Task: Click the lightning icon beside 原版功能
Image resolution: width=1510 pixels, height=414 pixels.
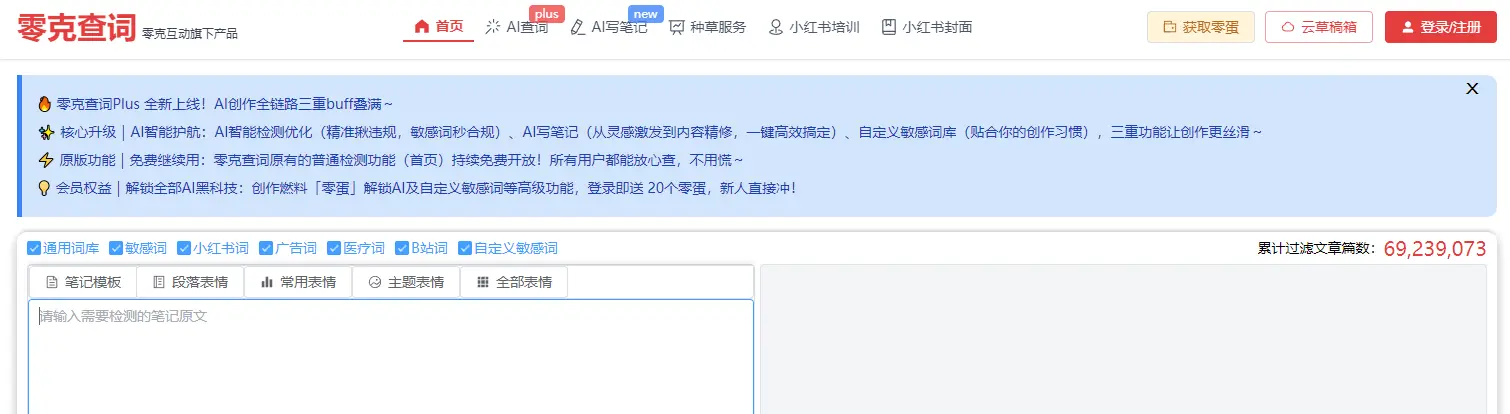Action: coord(45,160)
